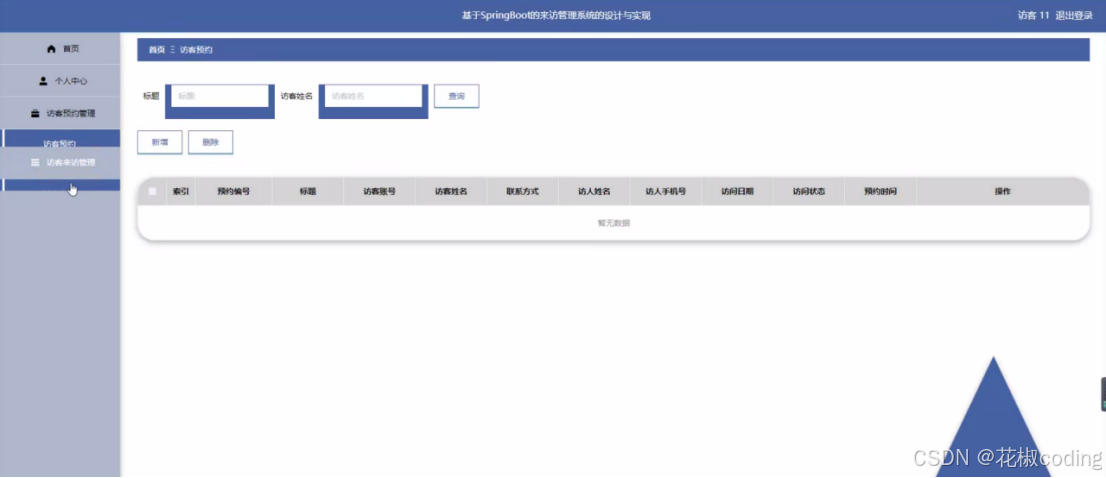Screen dimensions: 1106x478
Task: Click the 首页 breadcrumb link
Action: (157, 50)
